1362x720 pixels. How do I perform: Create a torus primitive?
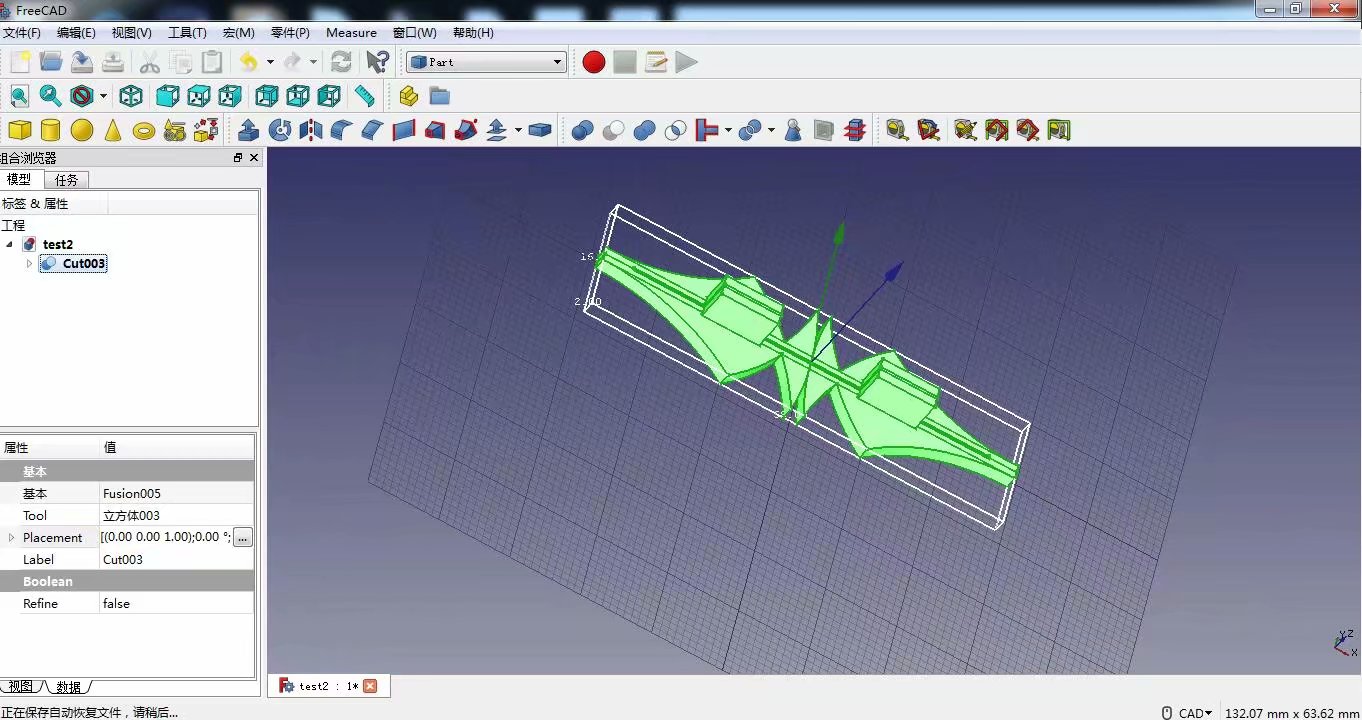click(x=144, y=130)
